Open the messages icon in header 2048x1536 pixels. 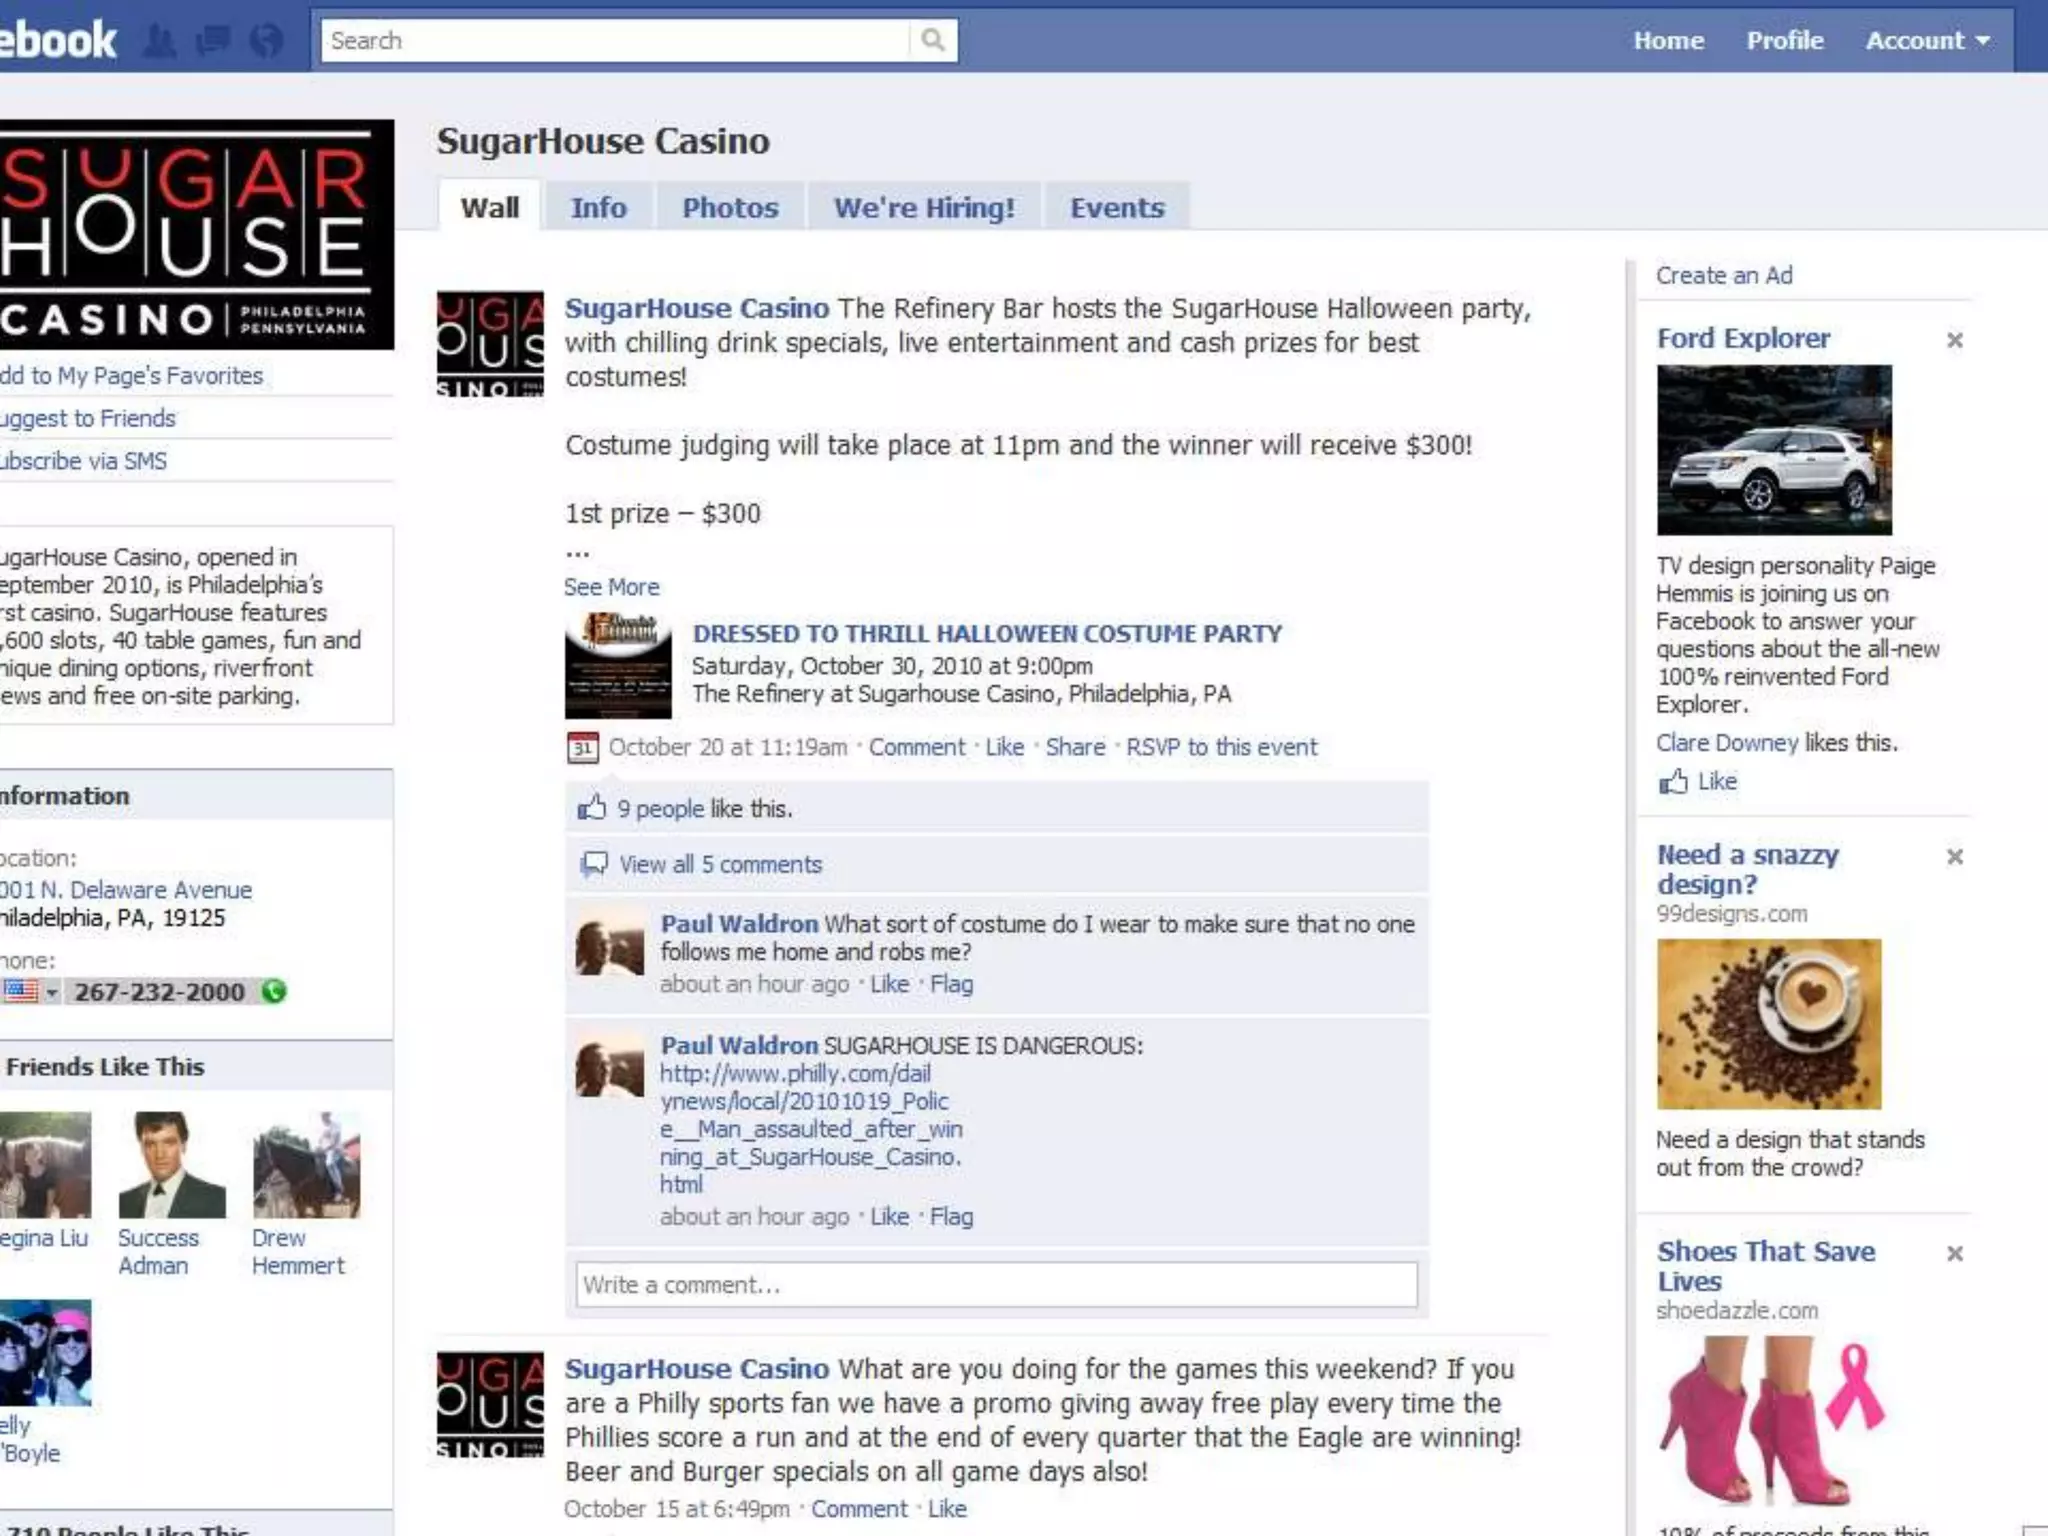[x=214, y=40]
